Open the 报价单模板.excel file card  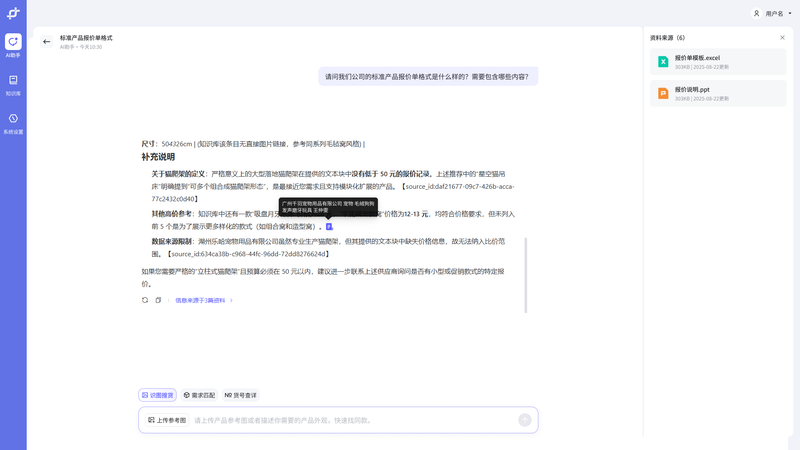coord(718,62)
